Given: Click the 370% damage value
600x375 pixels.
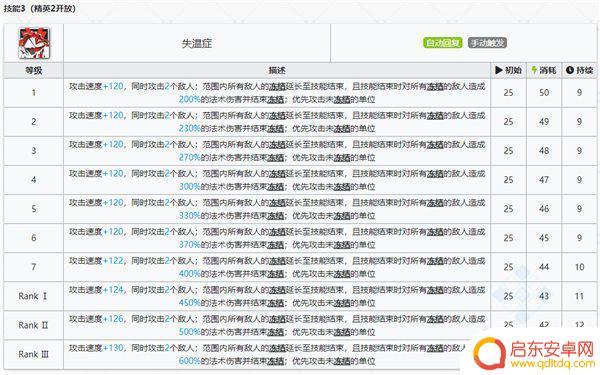Looking at the screenshot, I should [x=189, y=245].
